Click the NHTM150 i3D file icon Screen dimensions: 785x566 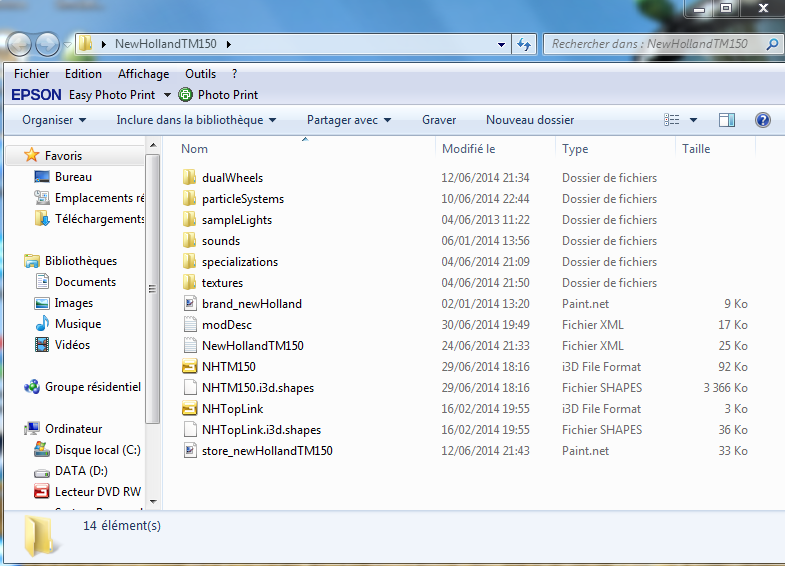point(190,366)
